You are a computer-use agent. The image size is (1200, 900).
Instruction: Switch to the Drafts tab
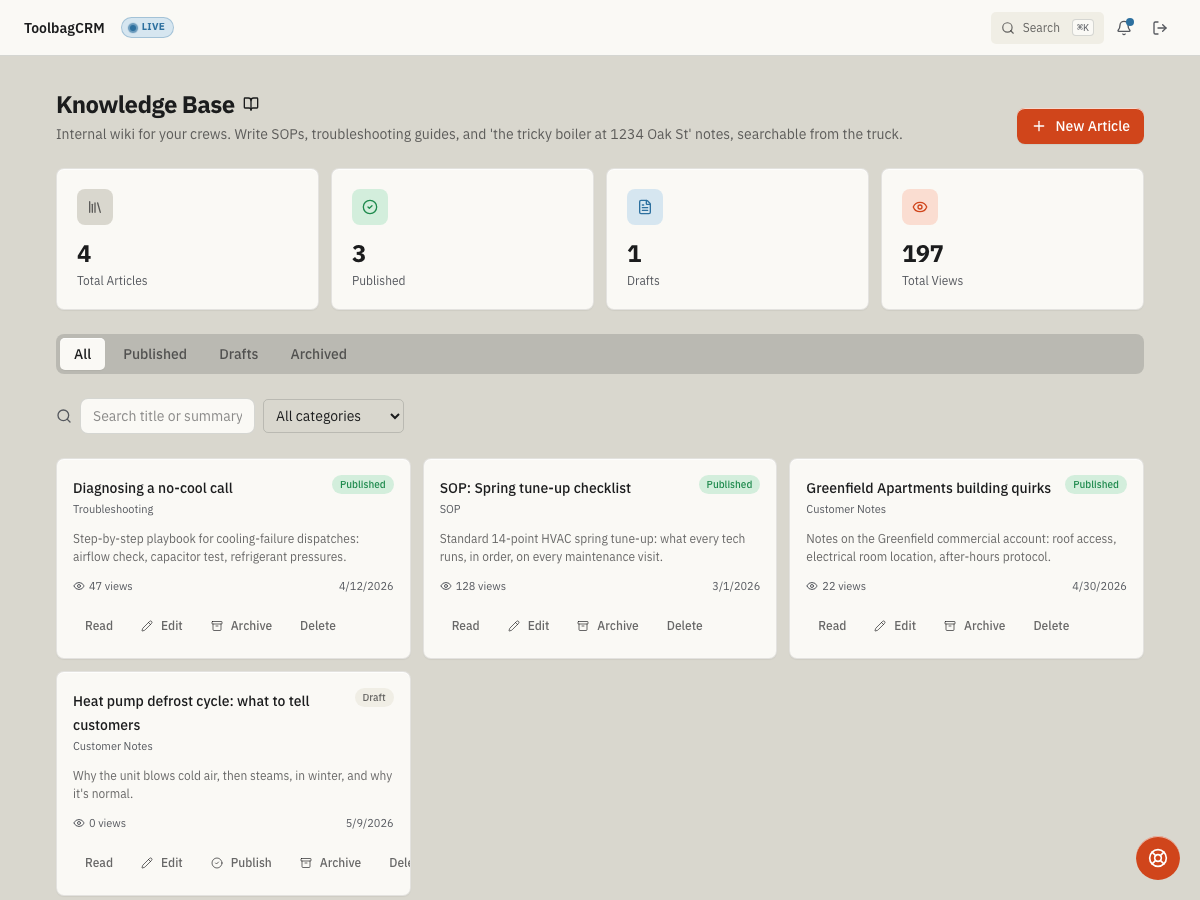[x=239, y=354]
